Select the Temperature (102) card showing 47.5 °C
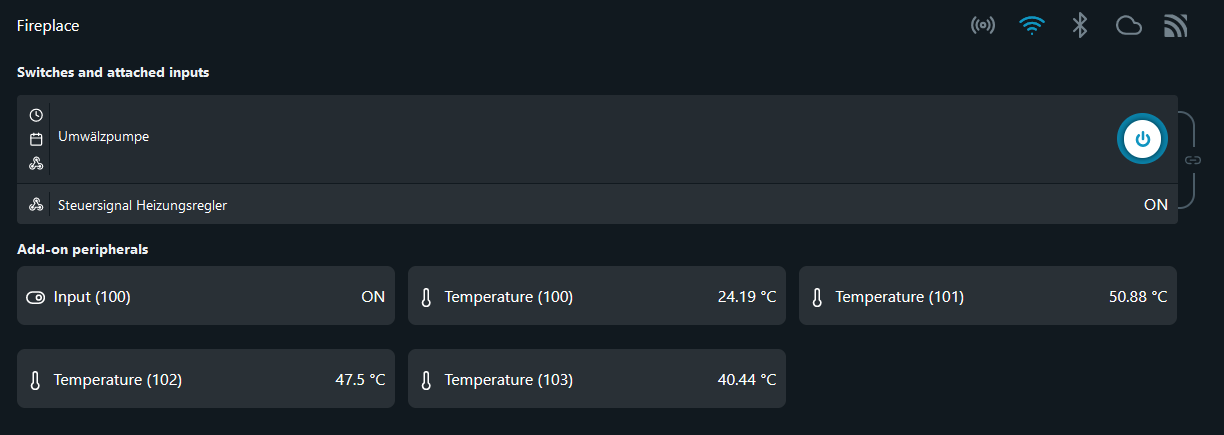 click(x=206, y=379)
